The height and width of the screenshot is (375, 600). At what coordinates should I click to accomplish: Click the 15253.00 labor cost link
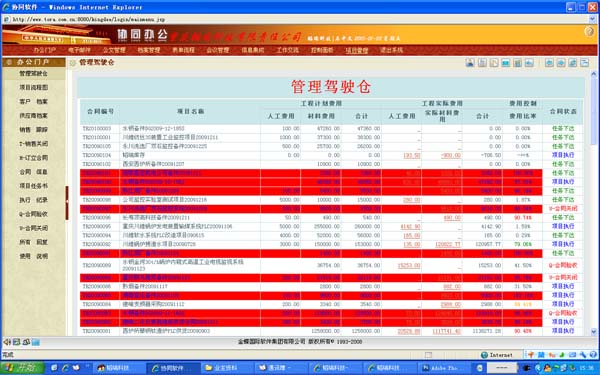409,265
